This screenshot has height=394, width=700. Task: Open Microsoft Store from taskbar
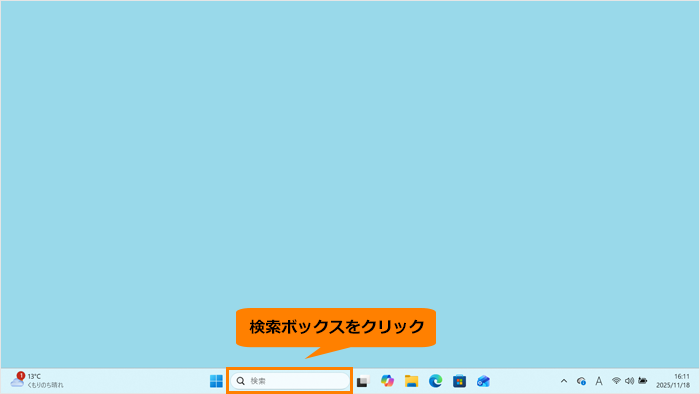tap(459, 381)
